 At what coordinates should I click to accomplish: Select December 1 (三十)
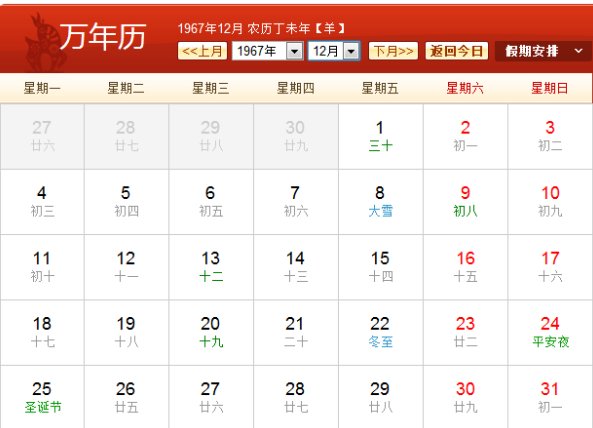[x=381, y=136]
